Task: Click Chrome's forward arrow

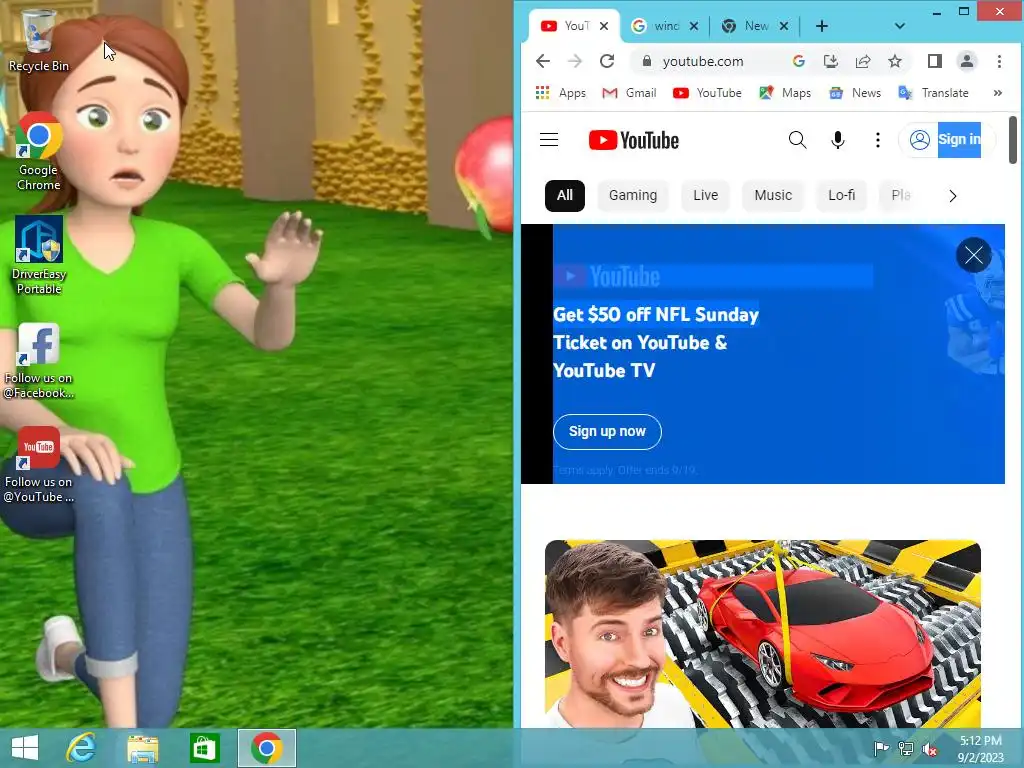Action: click(575, 61)
